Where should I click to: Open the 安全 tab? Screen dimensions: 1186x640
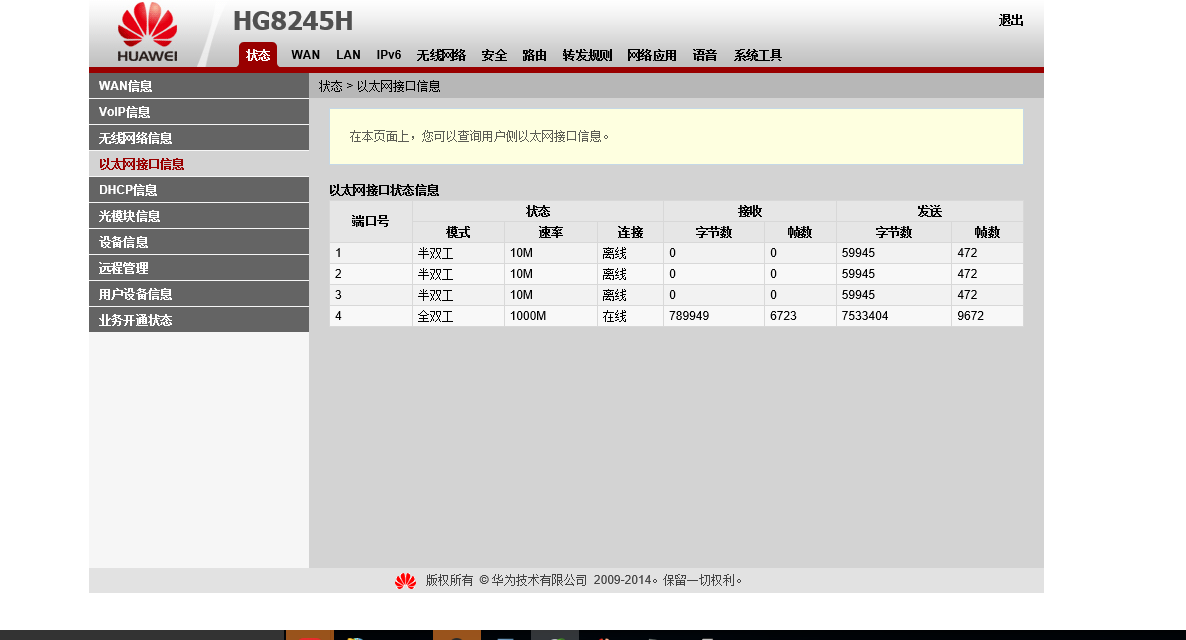[494, 55]
